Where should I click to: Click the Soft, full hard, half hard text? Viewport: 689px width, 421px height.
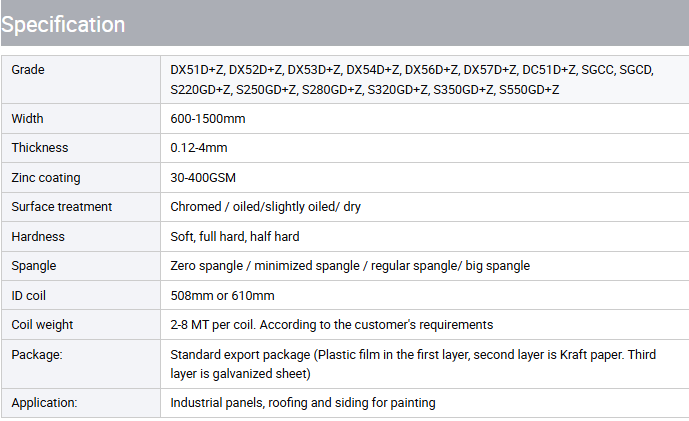coord(235,237)
